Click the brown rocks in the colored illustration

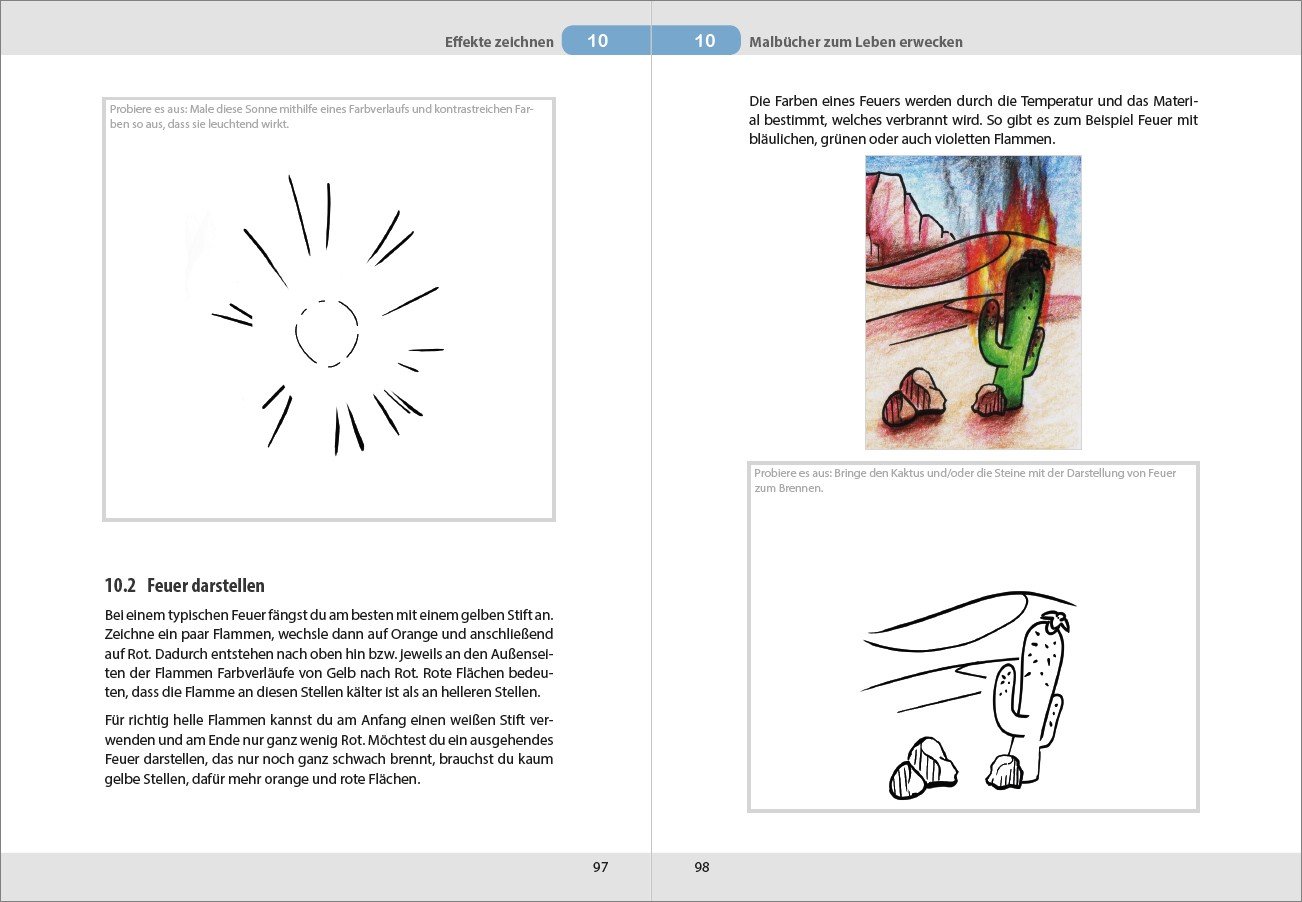[915, 397]
